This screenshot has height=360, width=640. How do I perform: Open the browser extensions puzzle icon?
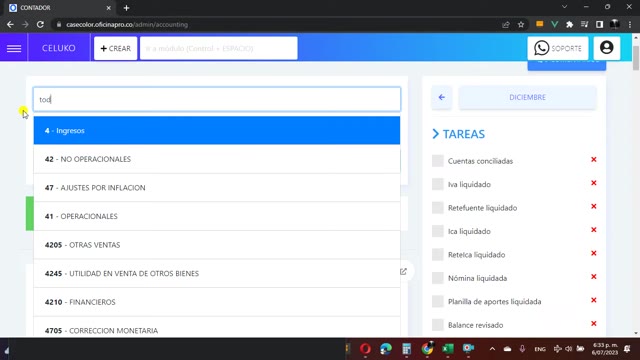[x=569, y=24]
